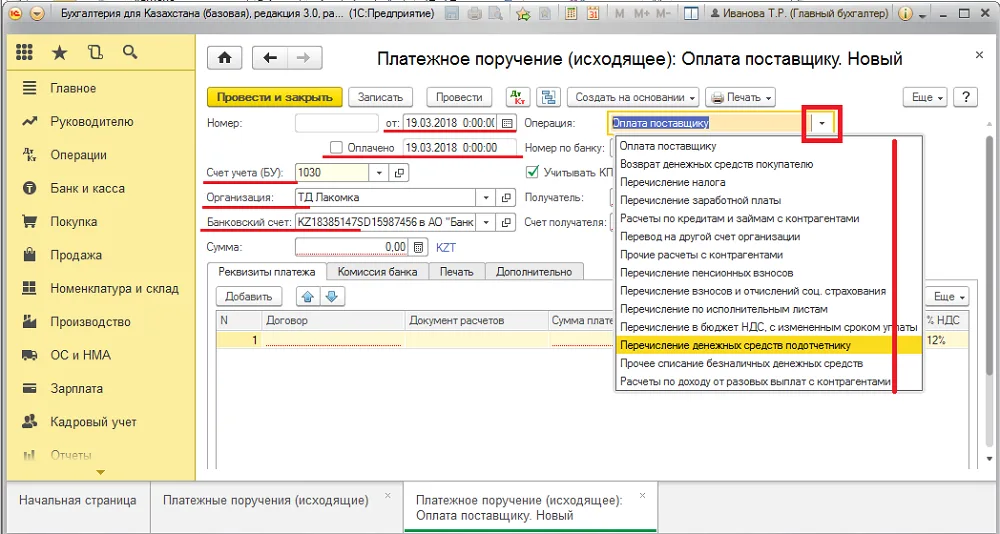This screenshot has width=1000, height=534.
Task: Add page to favorites in title bar
Action: (523, 13)
